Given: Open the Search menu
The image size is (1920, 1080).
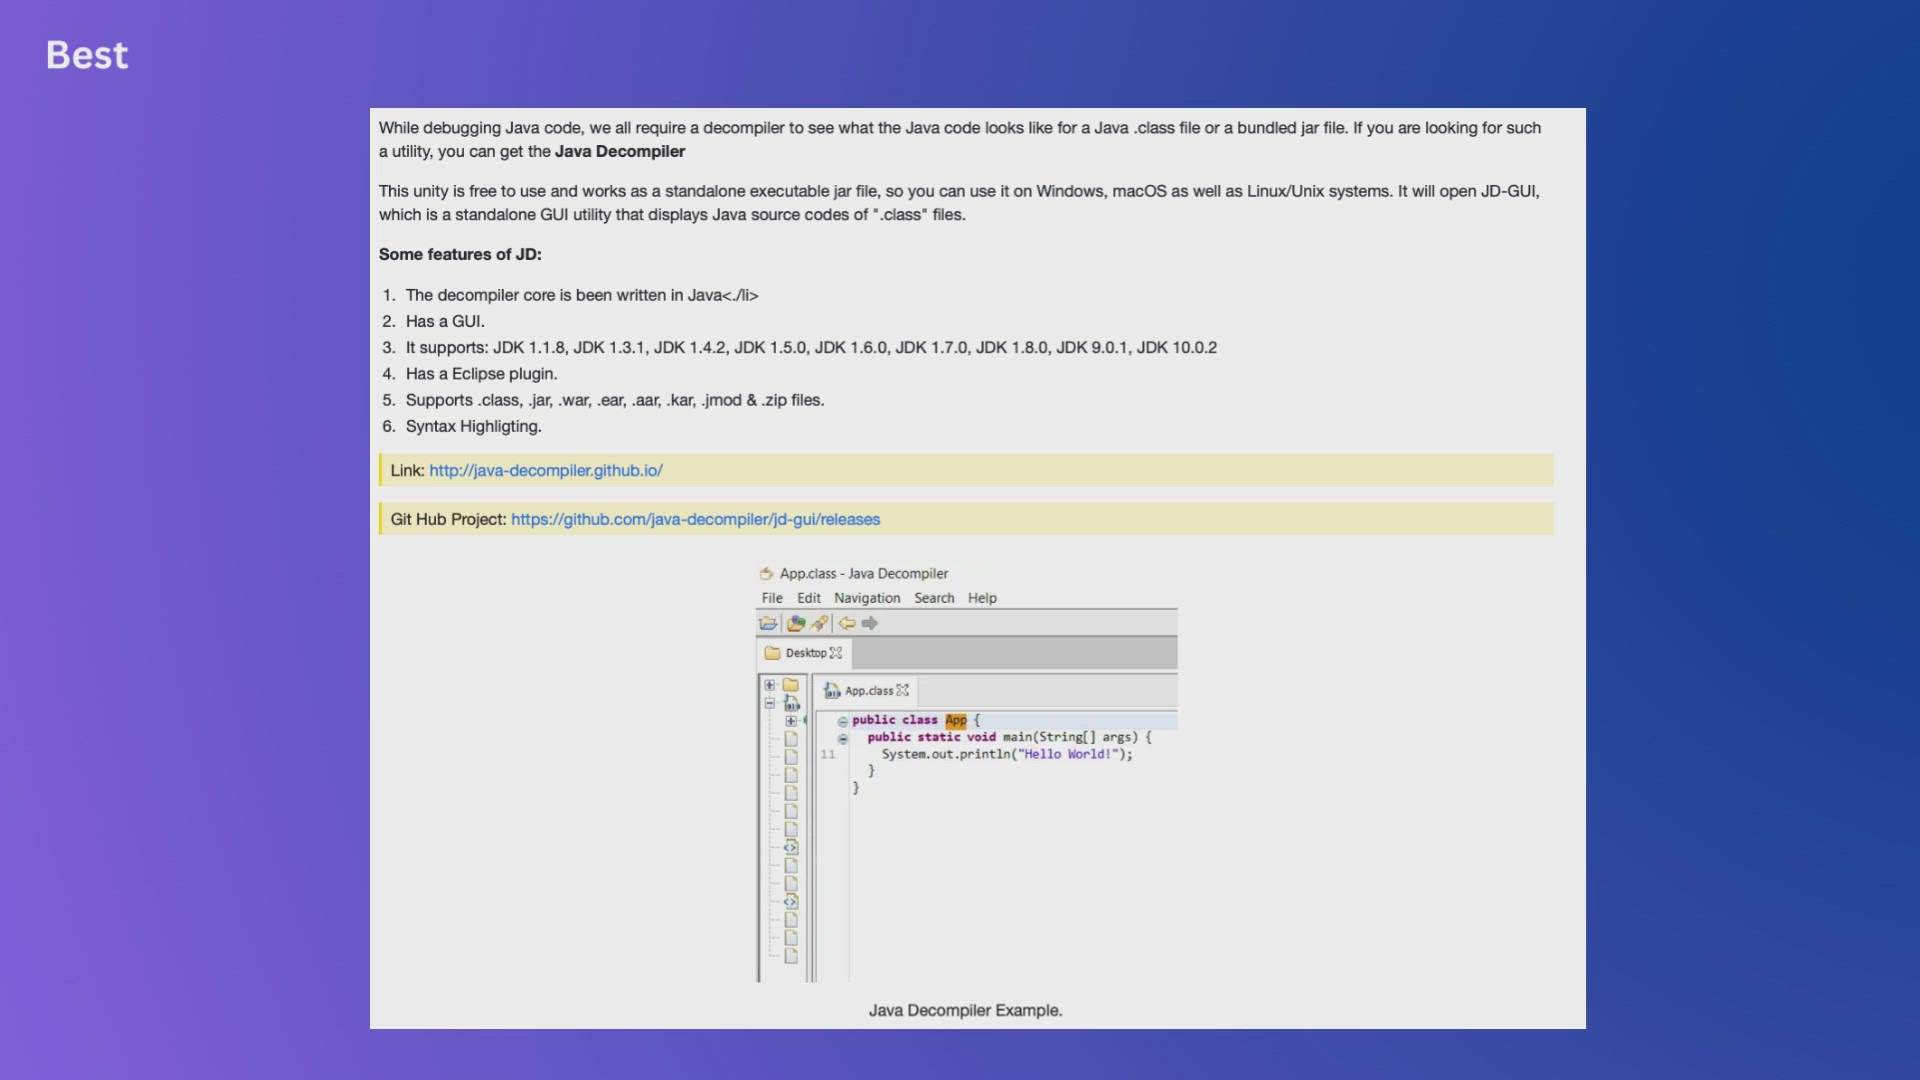Looking at the screenshot, I should (x=934, y=598).
